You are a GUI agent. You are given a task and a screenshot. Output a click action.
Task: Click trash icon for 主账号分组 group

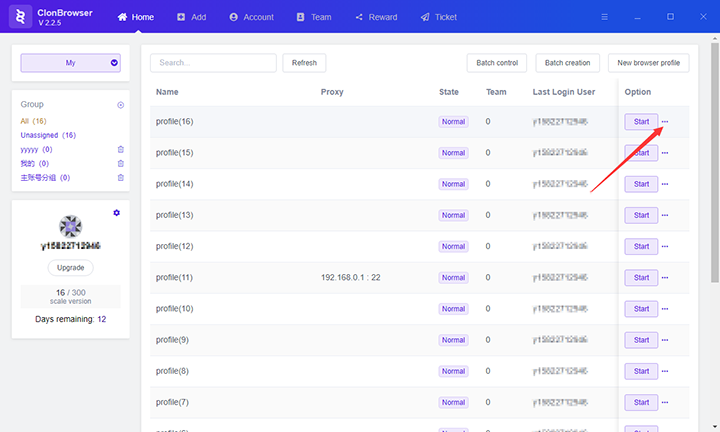pos(121,177)
